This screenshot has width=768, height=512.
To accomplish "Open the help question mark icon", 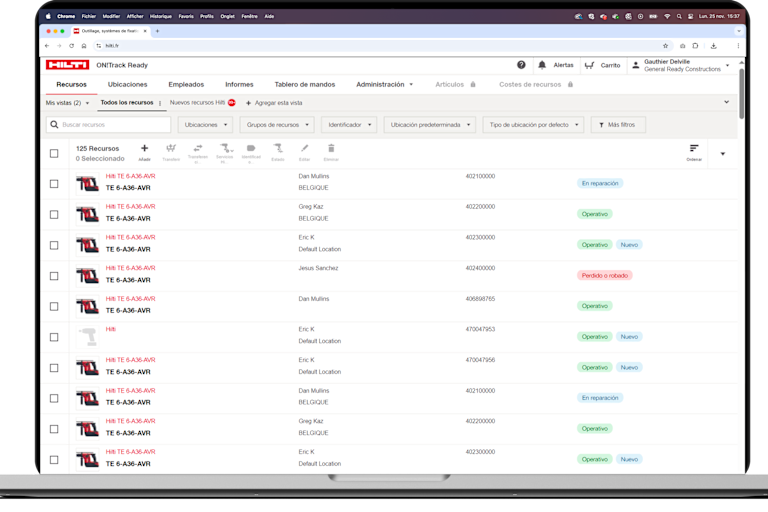I will pyautogui.click(x=521, y=65).
